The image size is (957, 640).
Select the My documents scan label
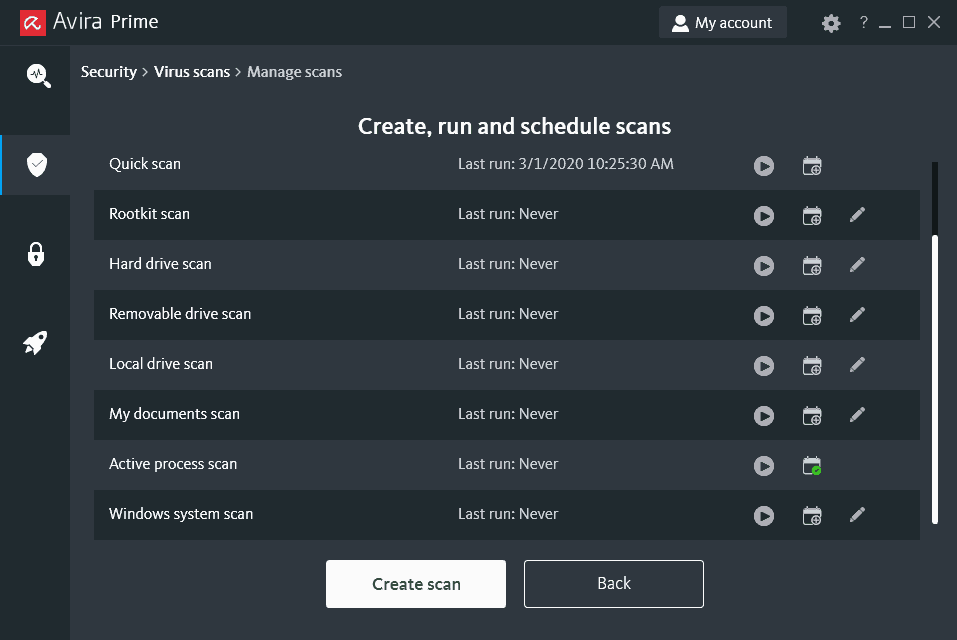[x=174, y=414]
